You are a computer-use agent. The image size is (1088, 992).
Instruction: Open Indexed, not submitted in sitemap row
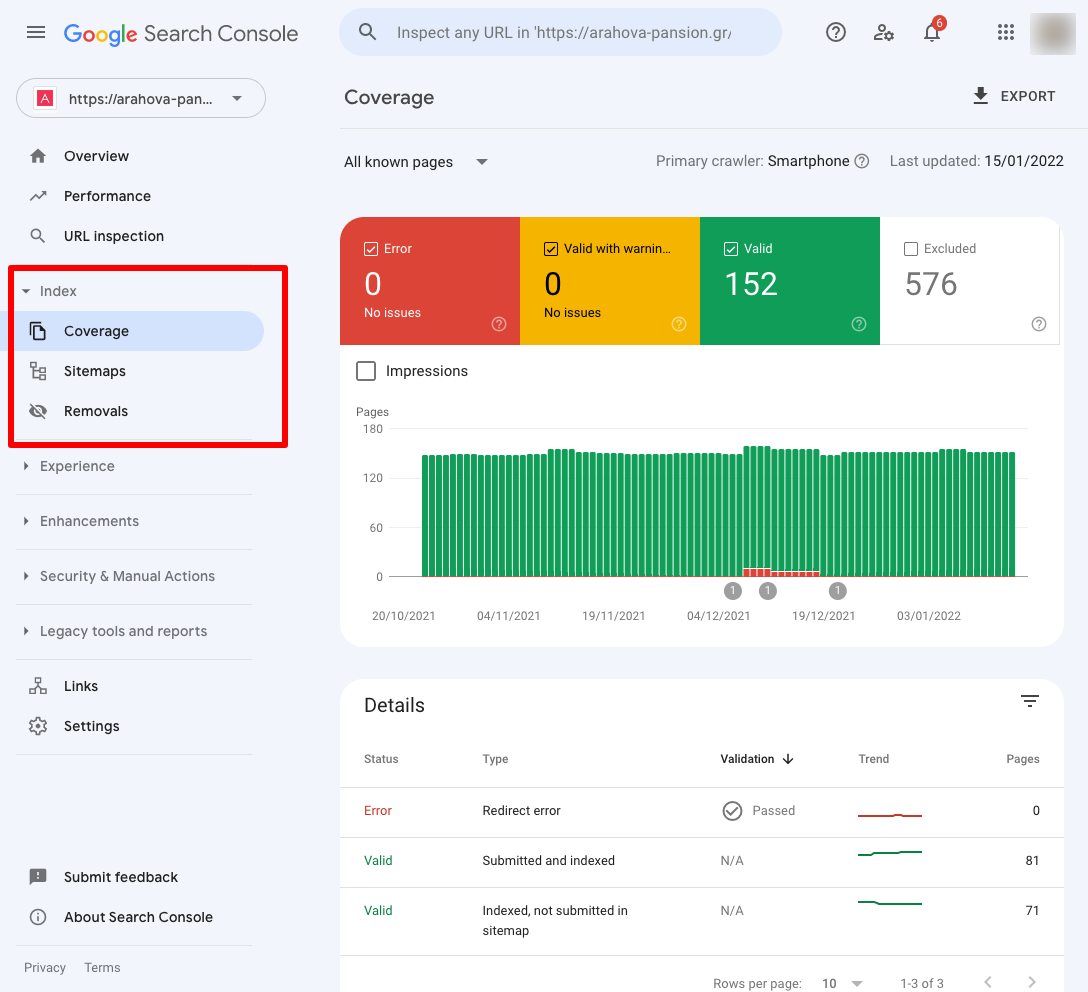pos(702,921)
